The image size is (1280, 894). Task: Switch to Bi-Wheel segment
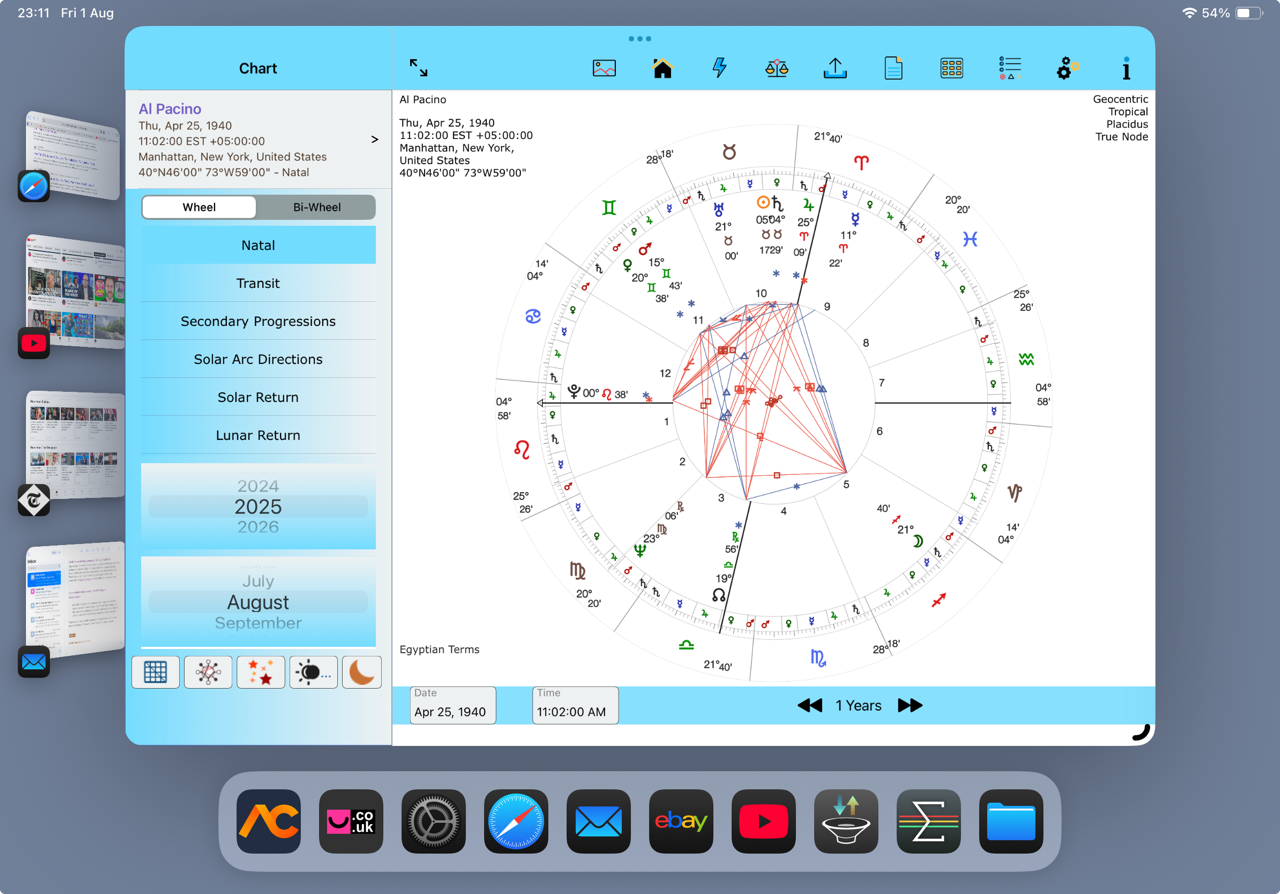pyautogui.click(x=316, y=207)
